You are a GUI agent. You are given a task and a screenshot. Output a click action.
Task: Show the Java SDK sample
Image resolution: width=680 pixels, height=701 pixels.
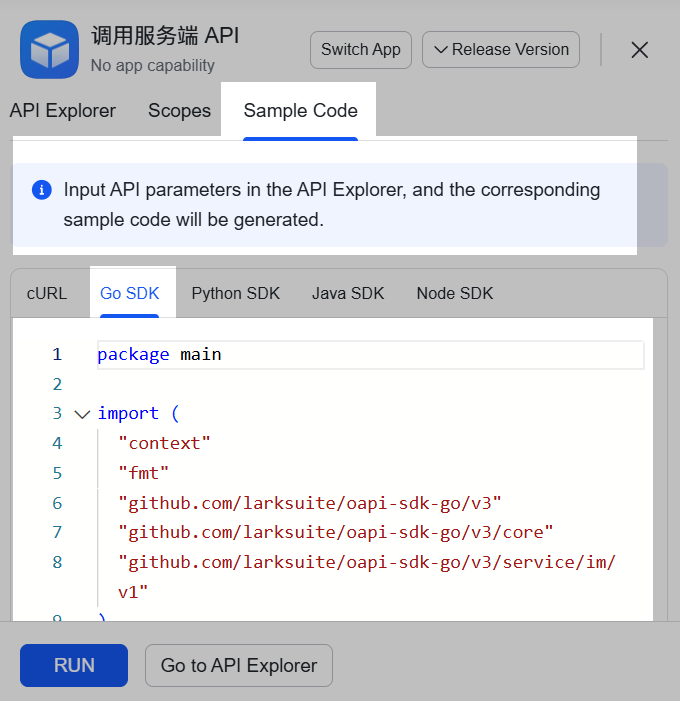tap(348, 294)
